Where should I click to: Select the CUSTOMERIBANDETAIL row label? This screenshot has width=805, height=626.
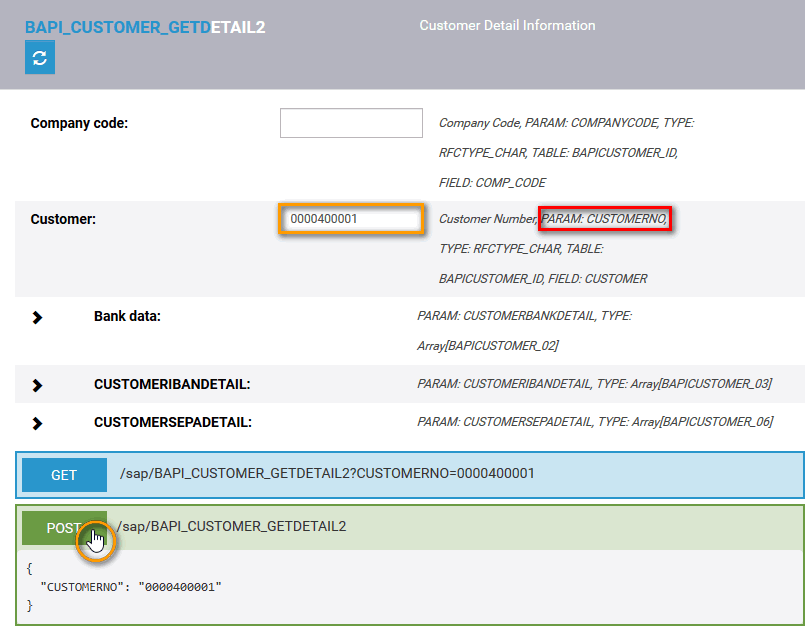pos(171,384)
